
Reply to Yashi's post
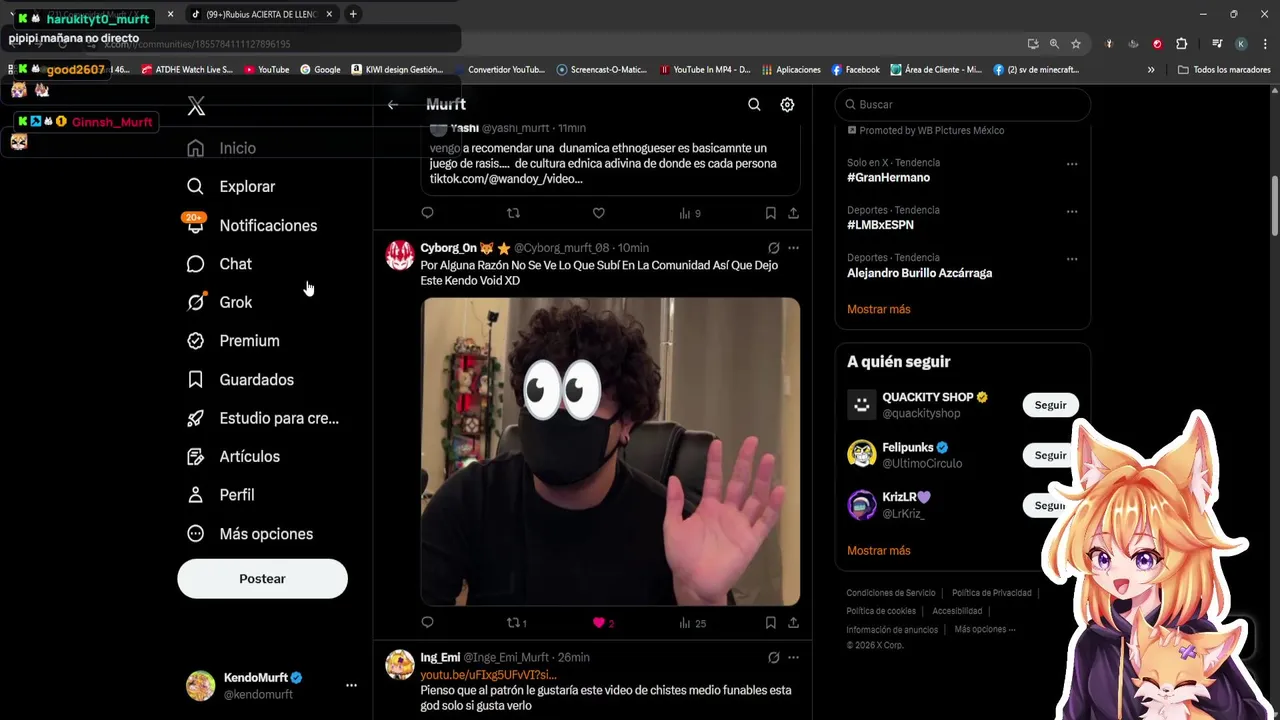[x=427, y=213]
